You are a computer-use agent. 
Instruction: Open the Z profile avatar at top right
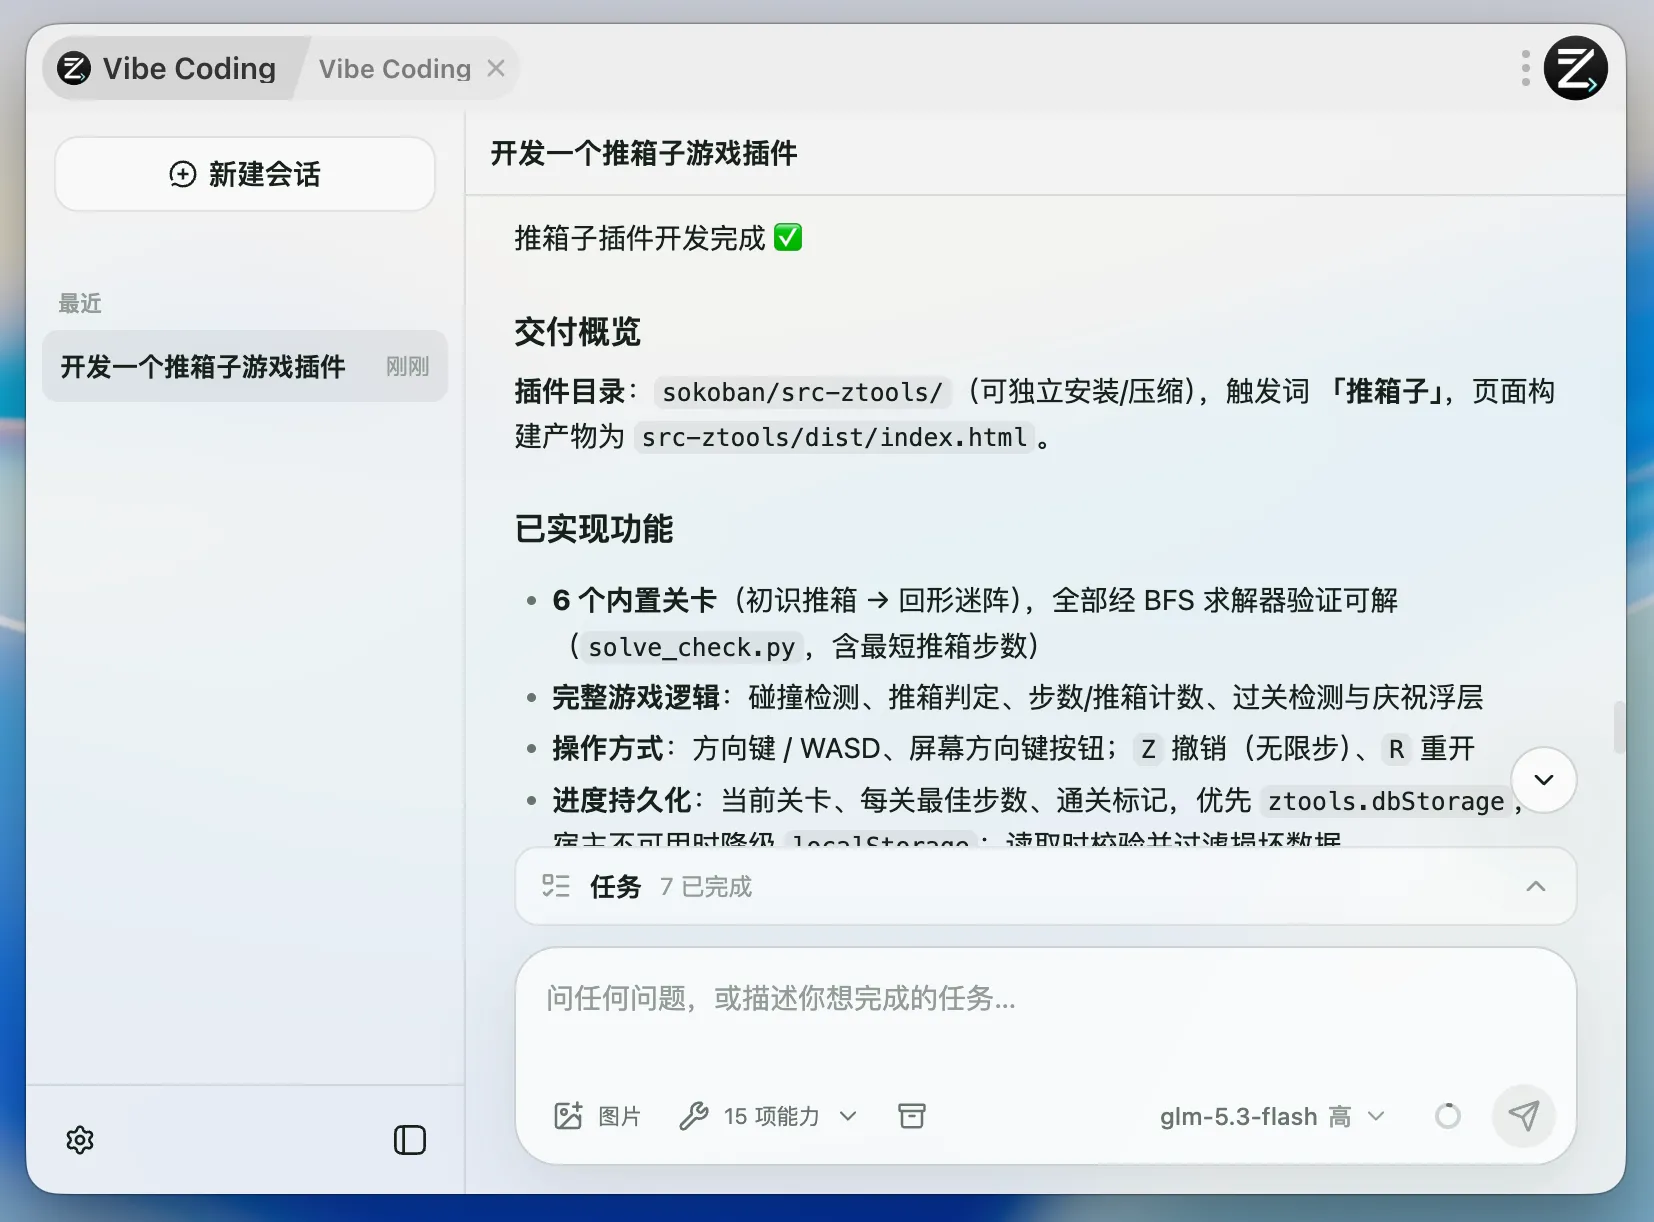pyautogui.click(x=1575, y=68)
